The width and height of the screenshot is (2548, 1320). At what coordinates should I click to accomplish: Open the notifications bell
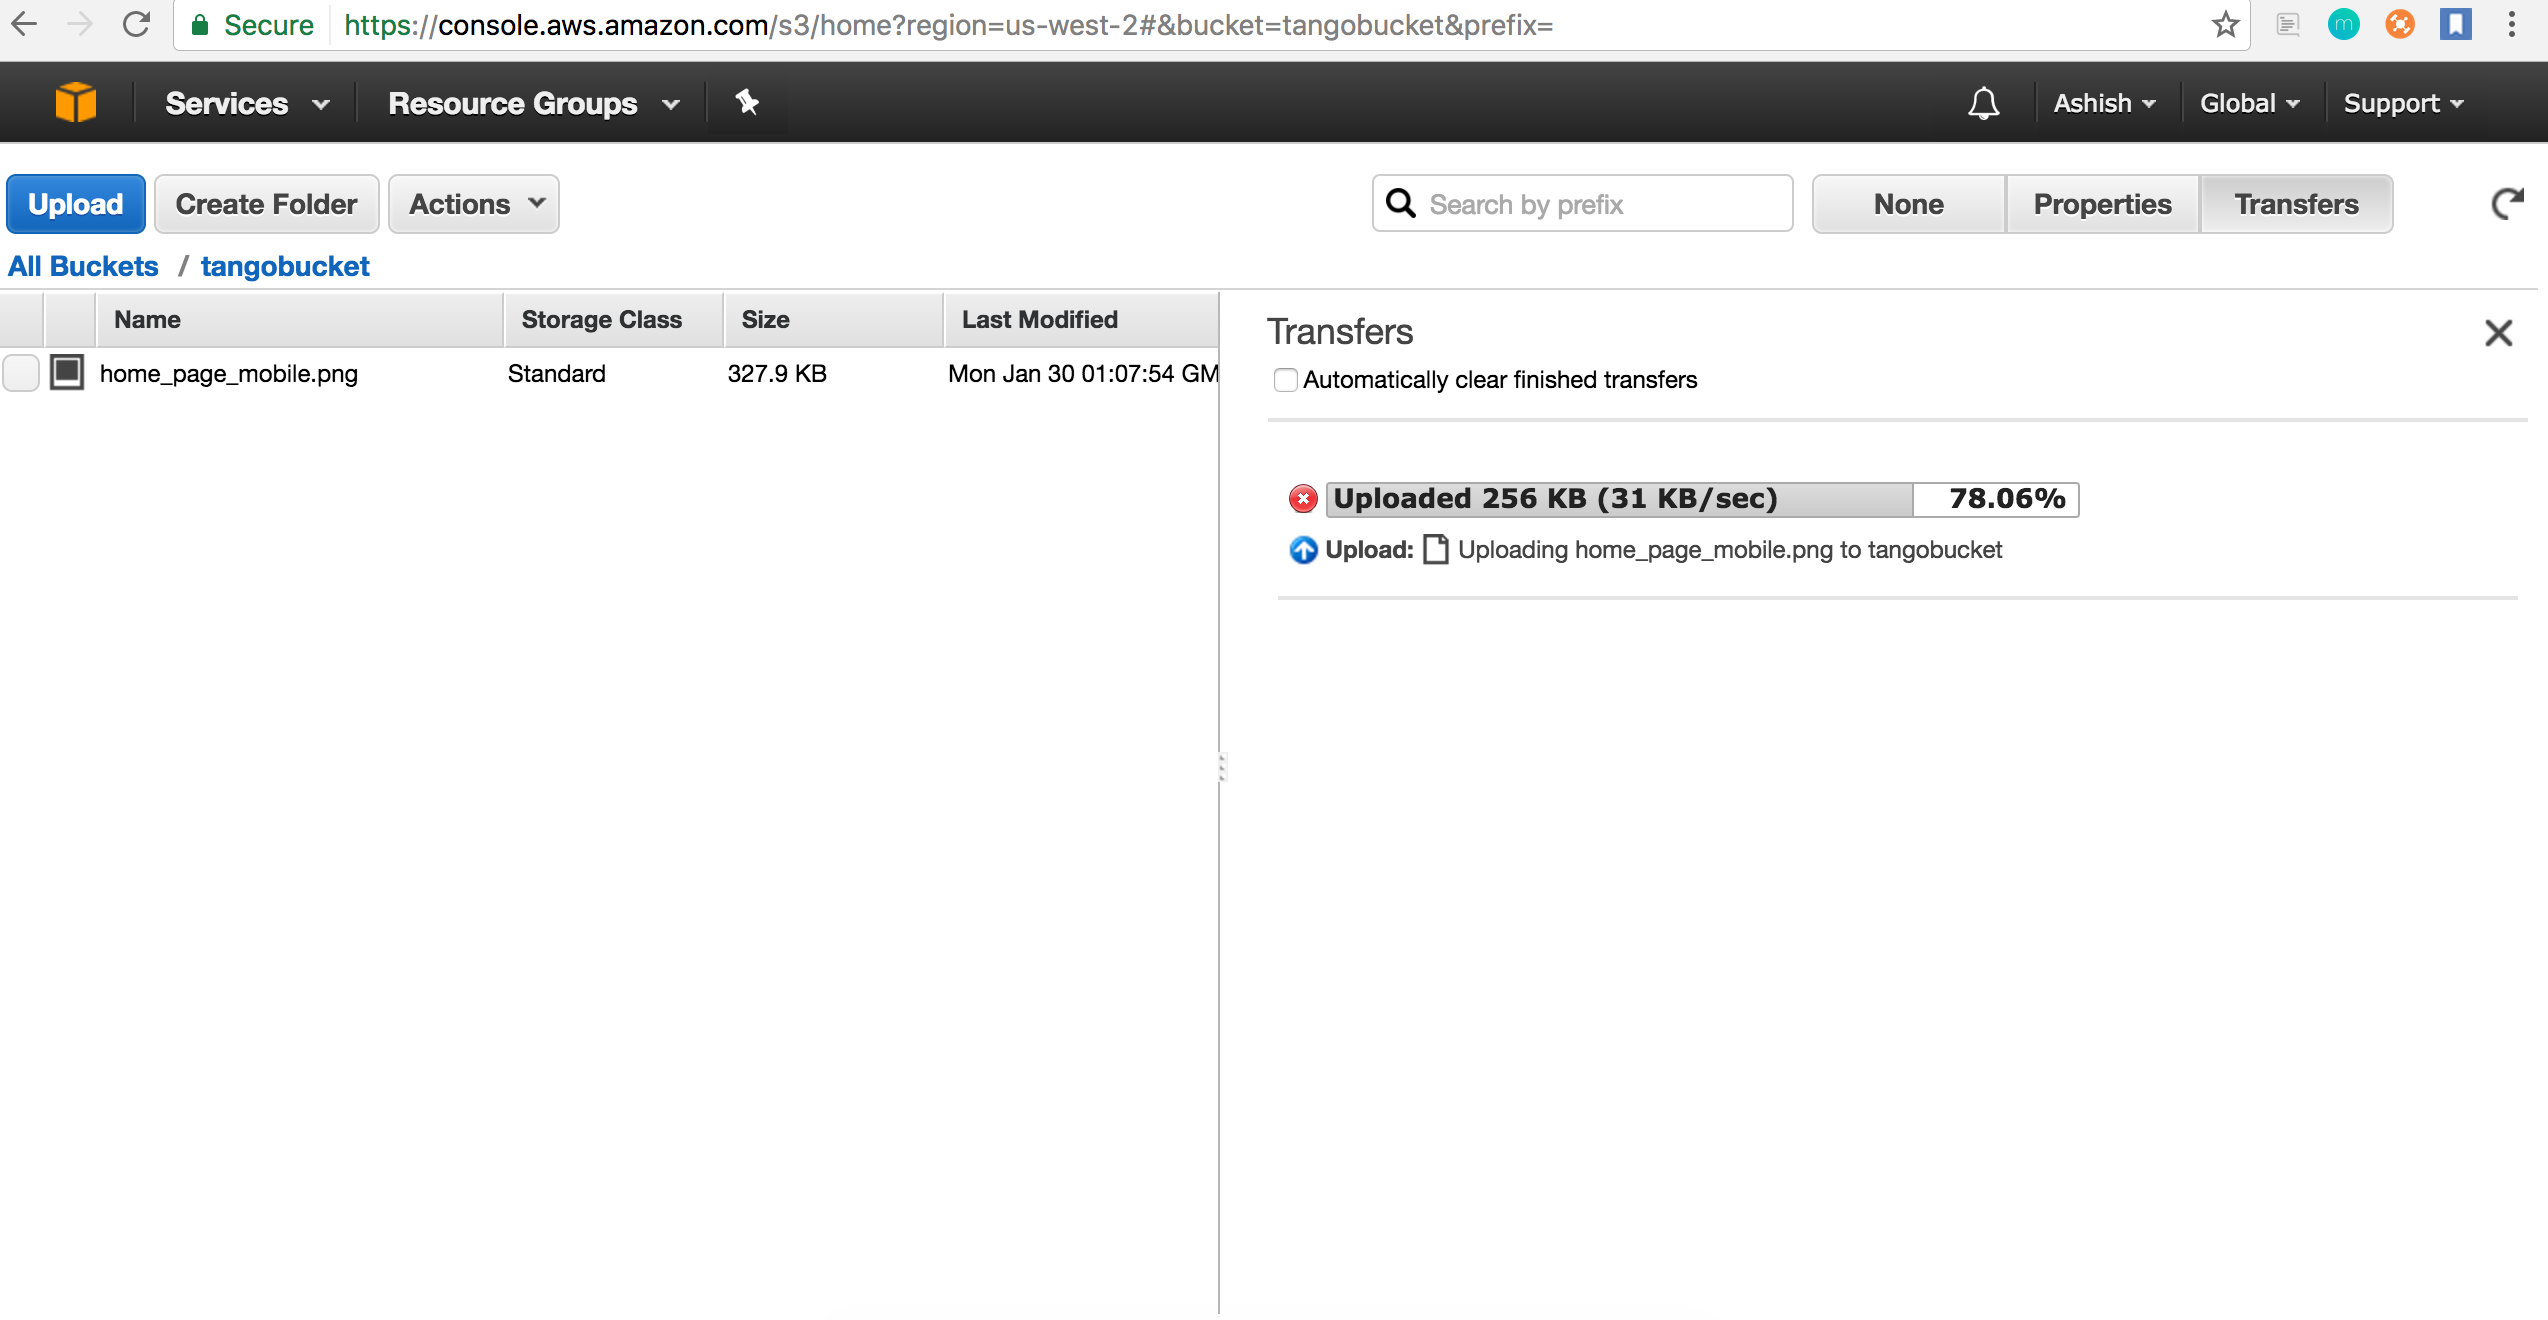[x=1984, y=103]
